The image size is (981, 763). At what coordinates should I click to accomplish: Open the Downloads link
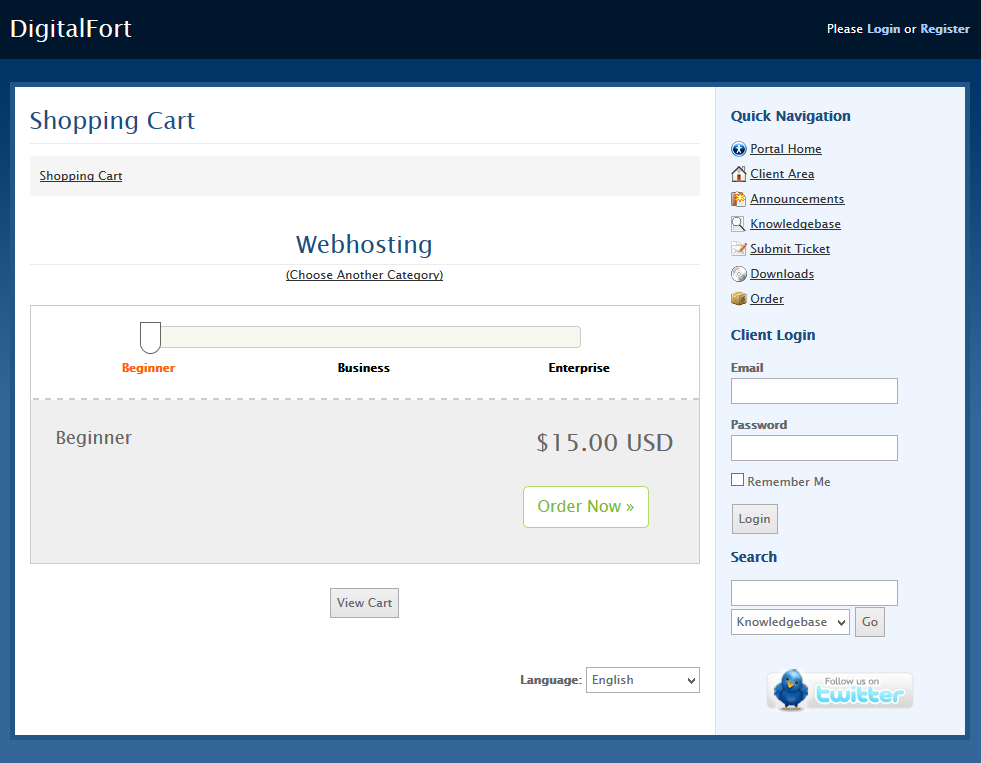pos(782,274)
